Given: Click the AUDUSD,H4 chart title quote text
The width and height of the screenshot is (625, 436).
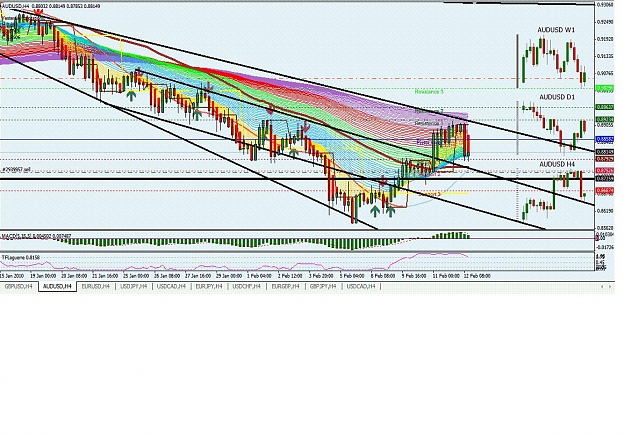Looking at the screenshot, I should click(51, 6).
